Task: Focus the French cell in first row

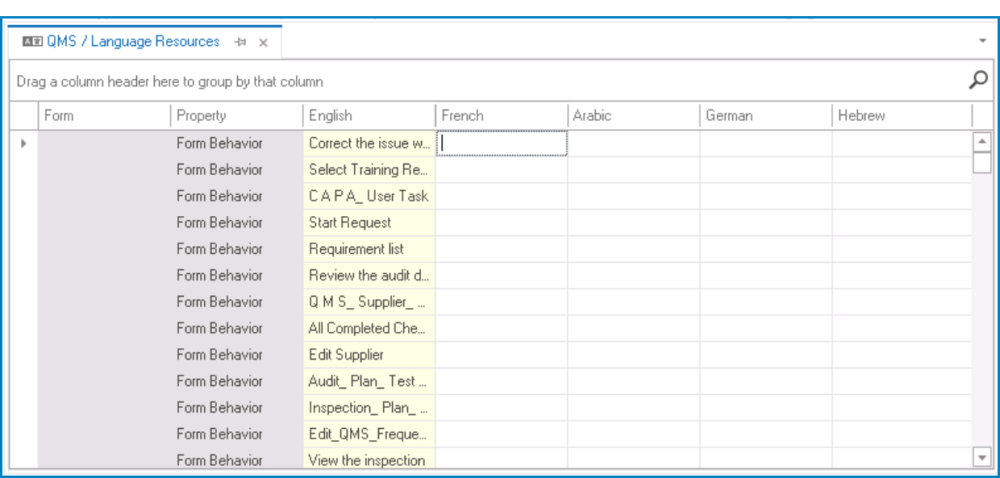Action: 502,143
